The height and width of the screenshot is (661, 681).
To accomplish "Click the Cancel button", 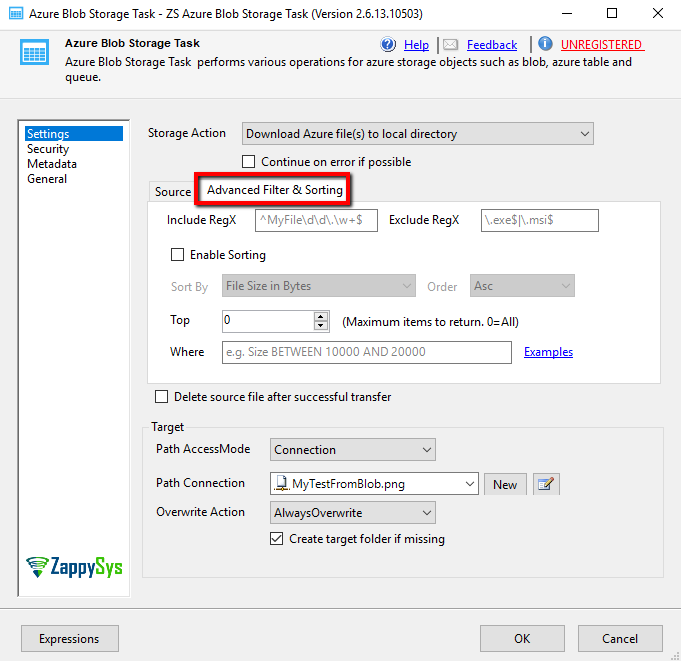I will click(620, 638).
